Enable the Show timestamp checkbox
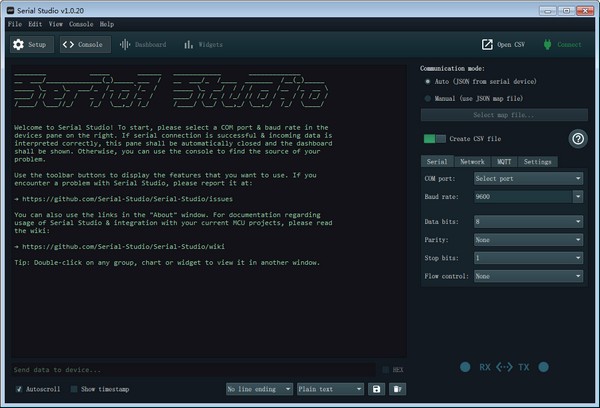The width and height of the screenshot is (600, 408). [74, 388]
